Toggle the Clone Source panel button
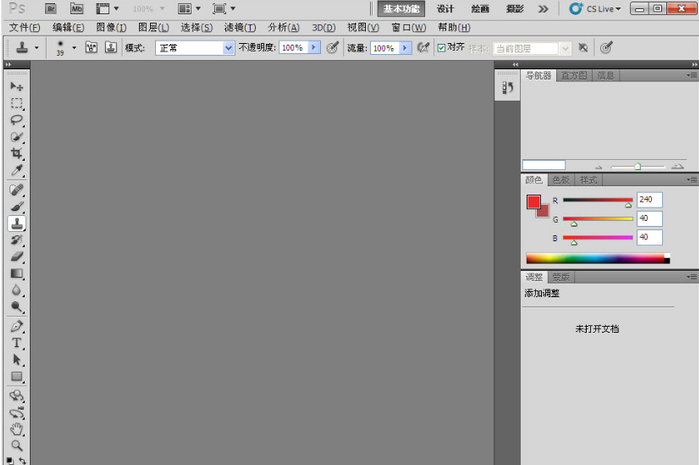Viewport: 699px width, 465px height. [111, 47]
